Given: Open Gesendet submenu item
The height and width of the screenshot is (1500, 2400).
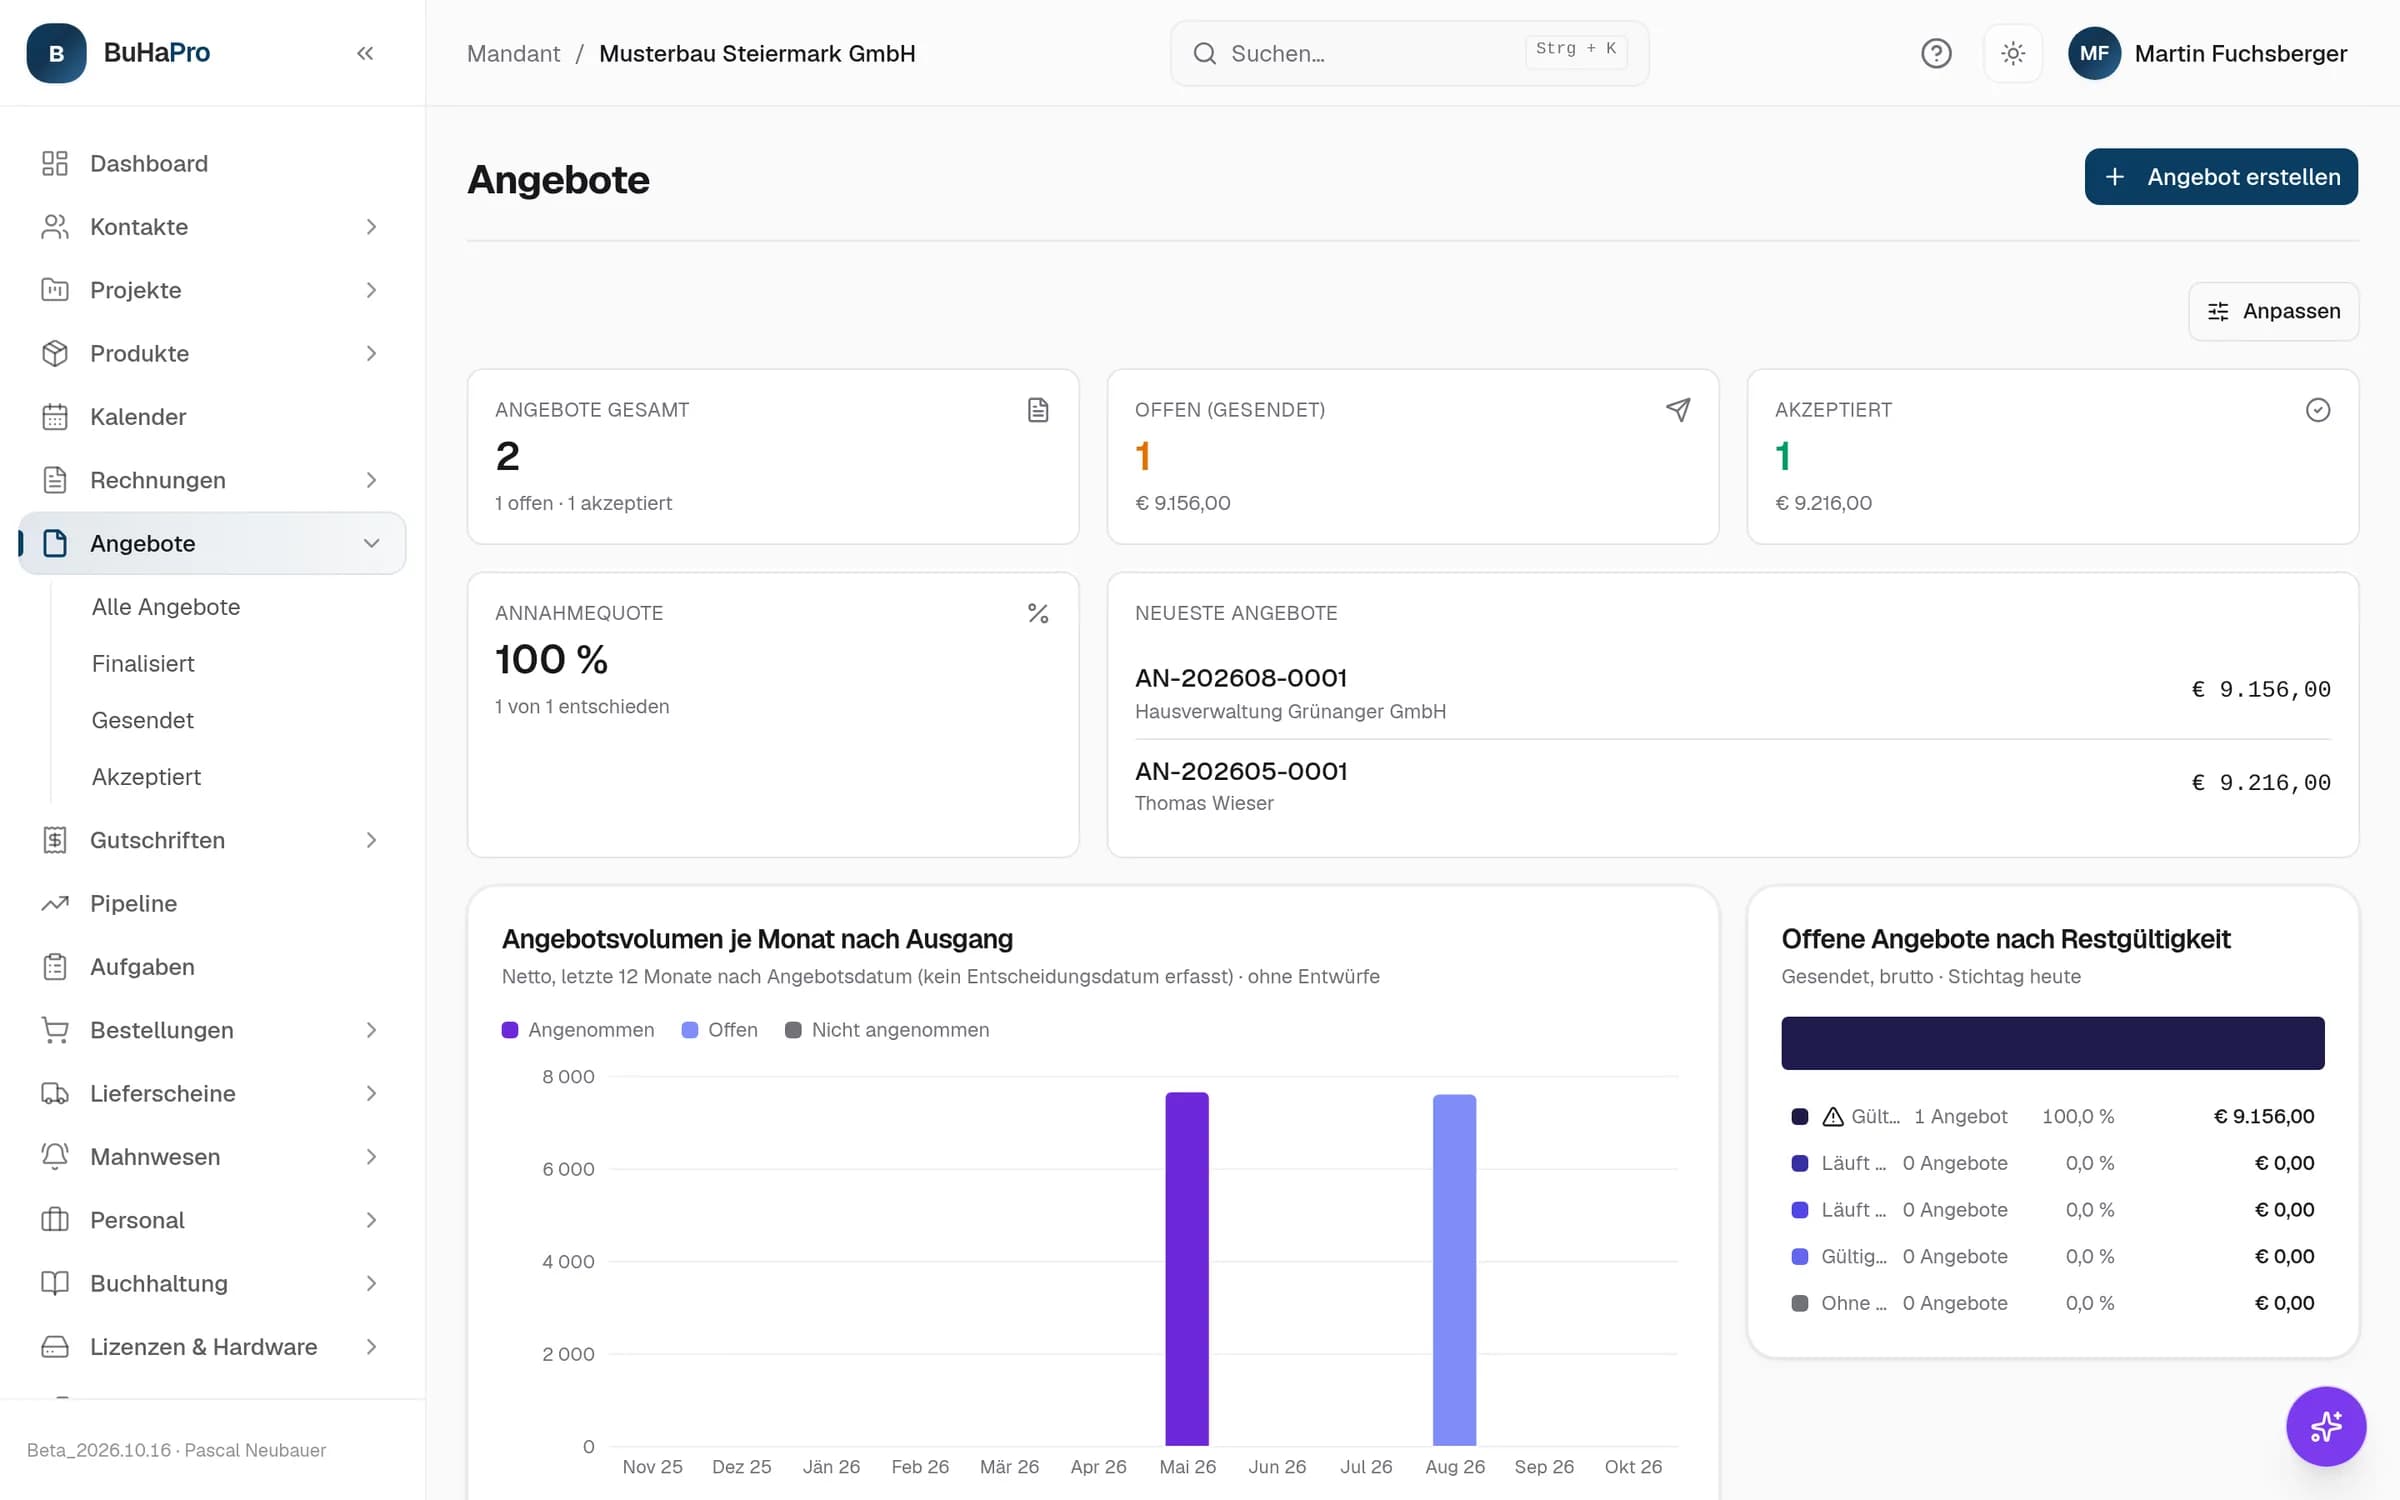Looking at the screenshot, I should click(143, 720).
